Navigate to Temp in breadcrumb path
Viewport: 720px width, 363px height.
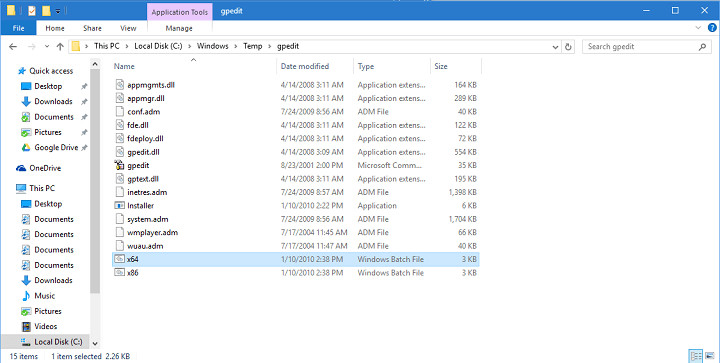pyautogui.click(x=253, y=46)
